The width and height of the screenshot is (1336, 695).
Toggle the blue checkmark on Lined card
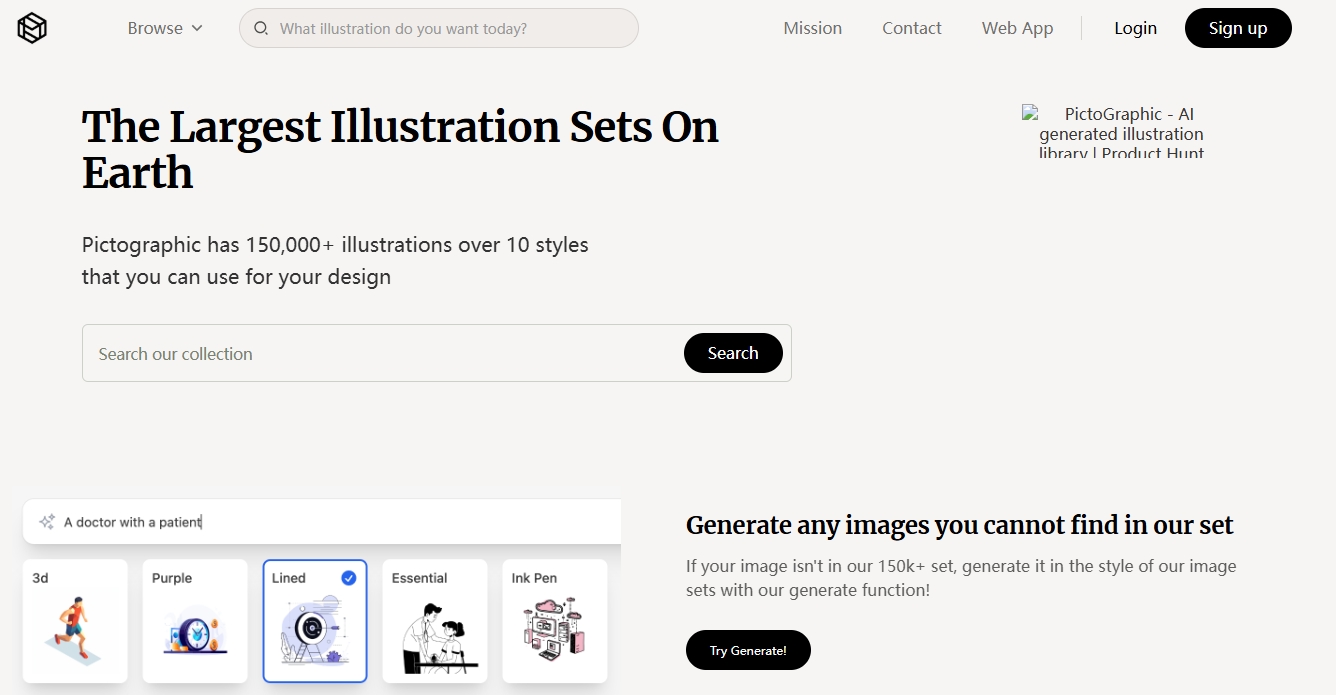pos(349,578)
